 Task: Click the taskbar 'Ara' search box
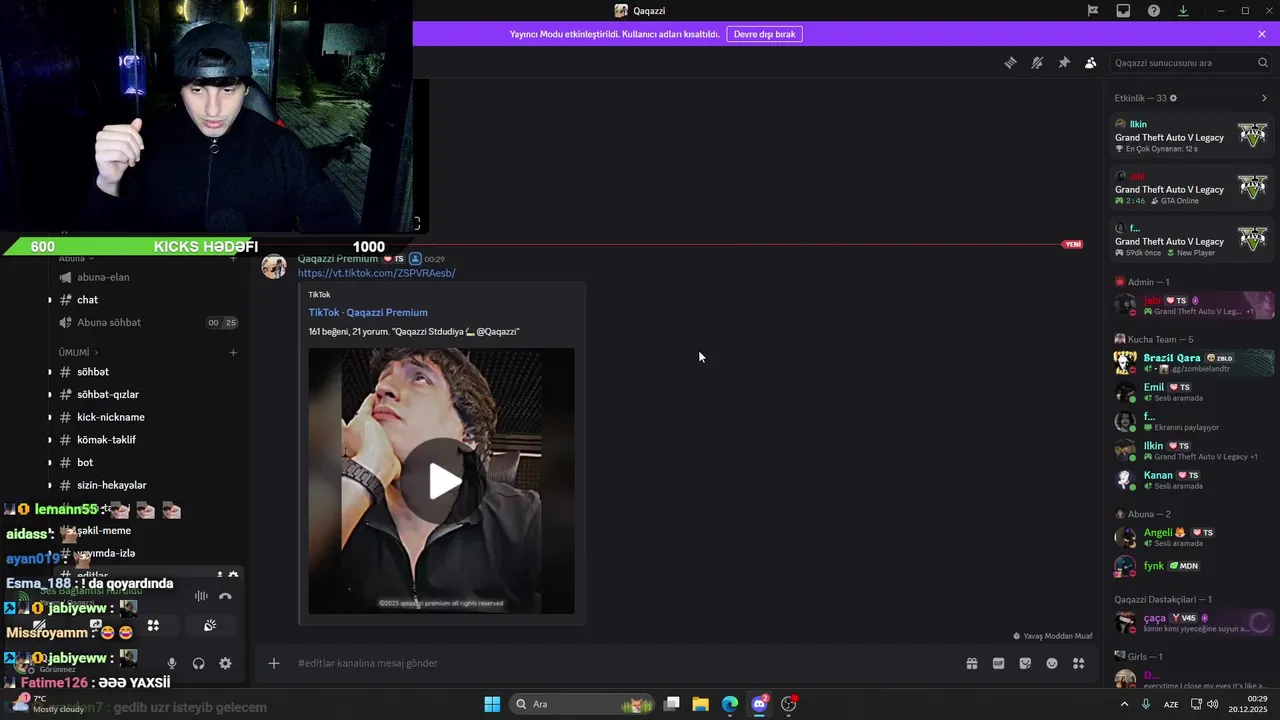click(x=581, y=704)
